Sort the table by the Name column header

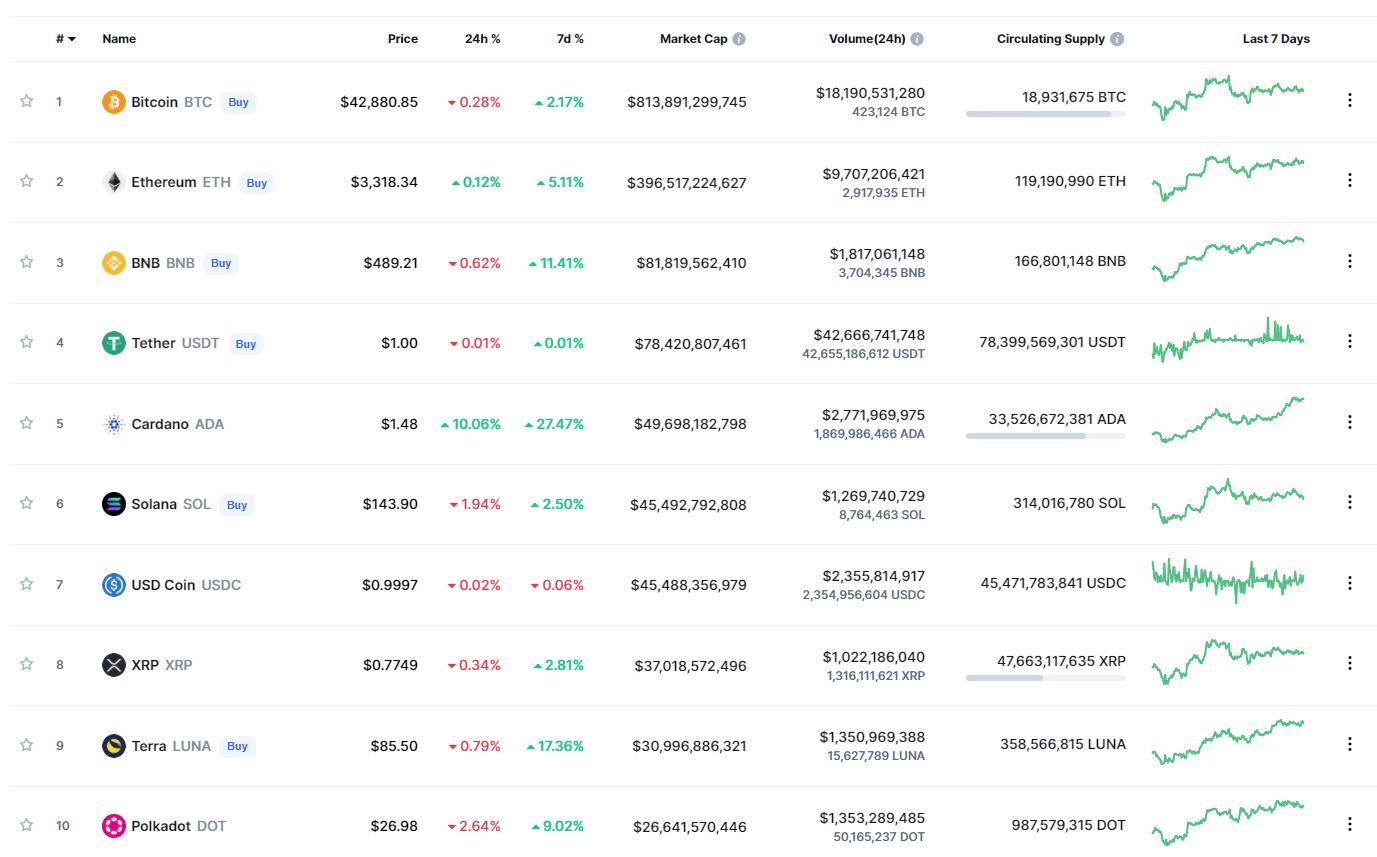(x=119, y=39)
